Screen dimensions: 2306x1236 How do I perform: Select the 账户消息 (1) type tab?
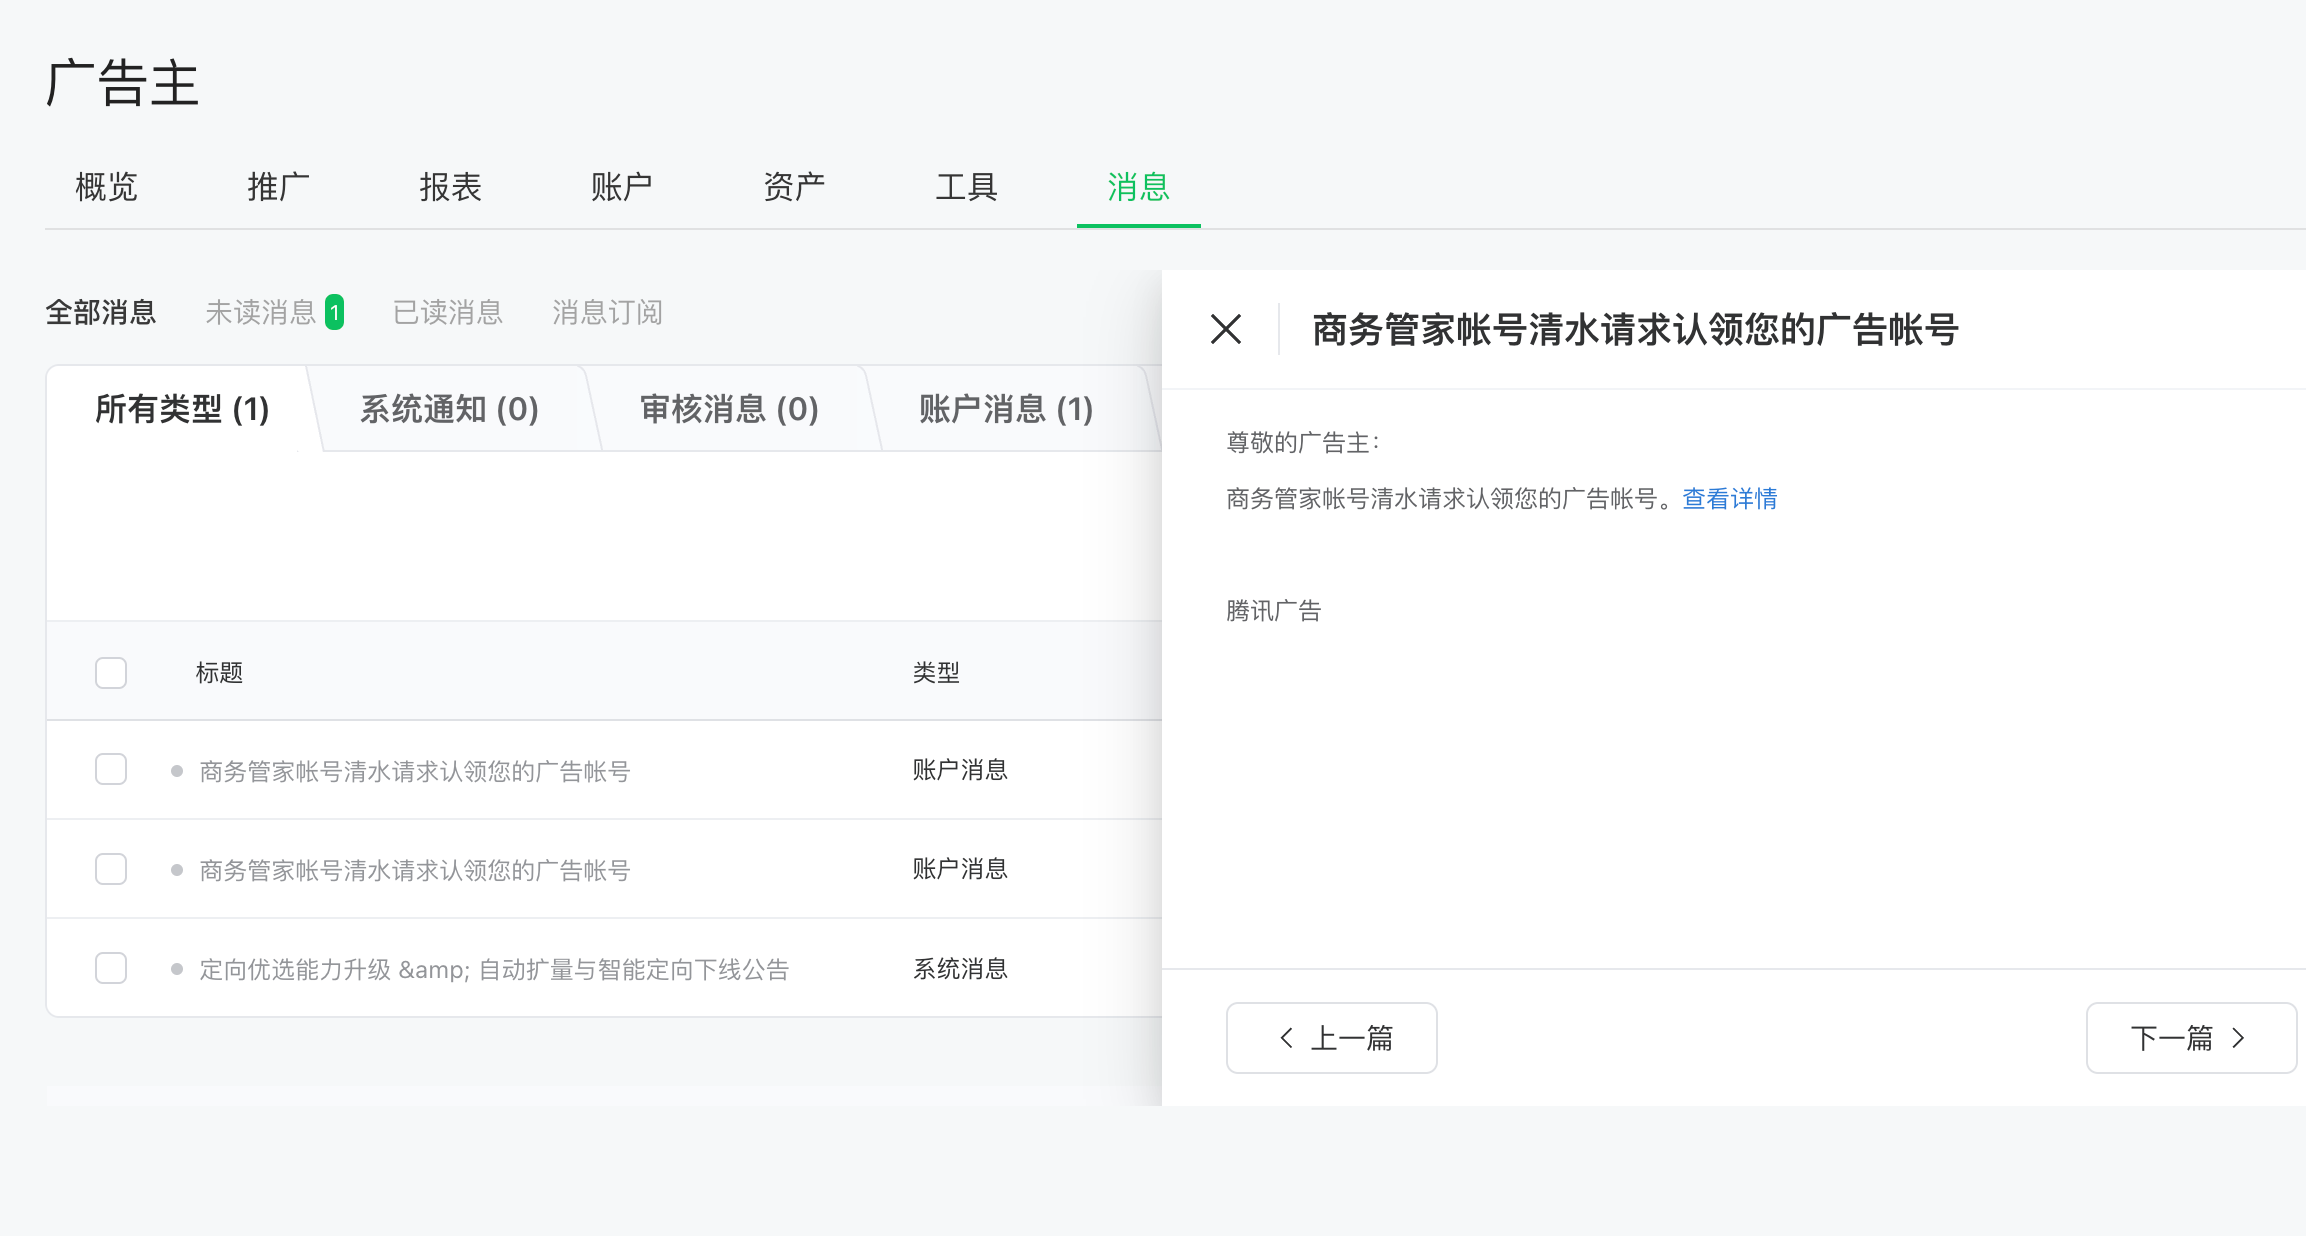1005,409
